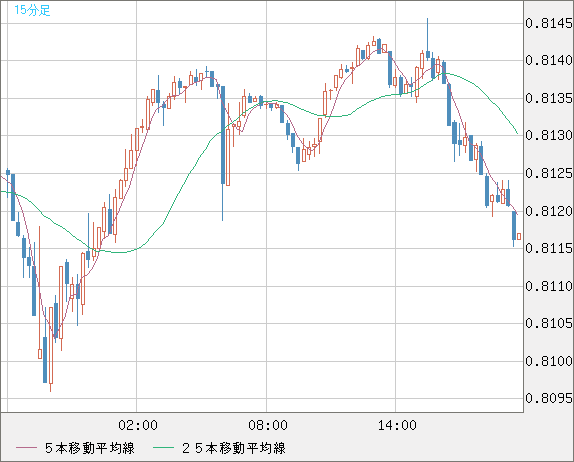Image resolution: width=574 pixels, height=462 pixels.
Task: Click the 02:00 time axis label
Action: pos(138,425)
